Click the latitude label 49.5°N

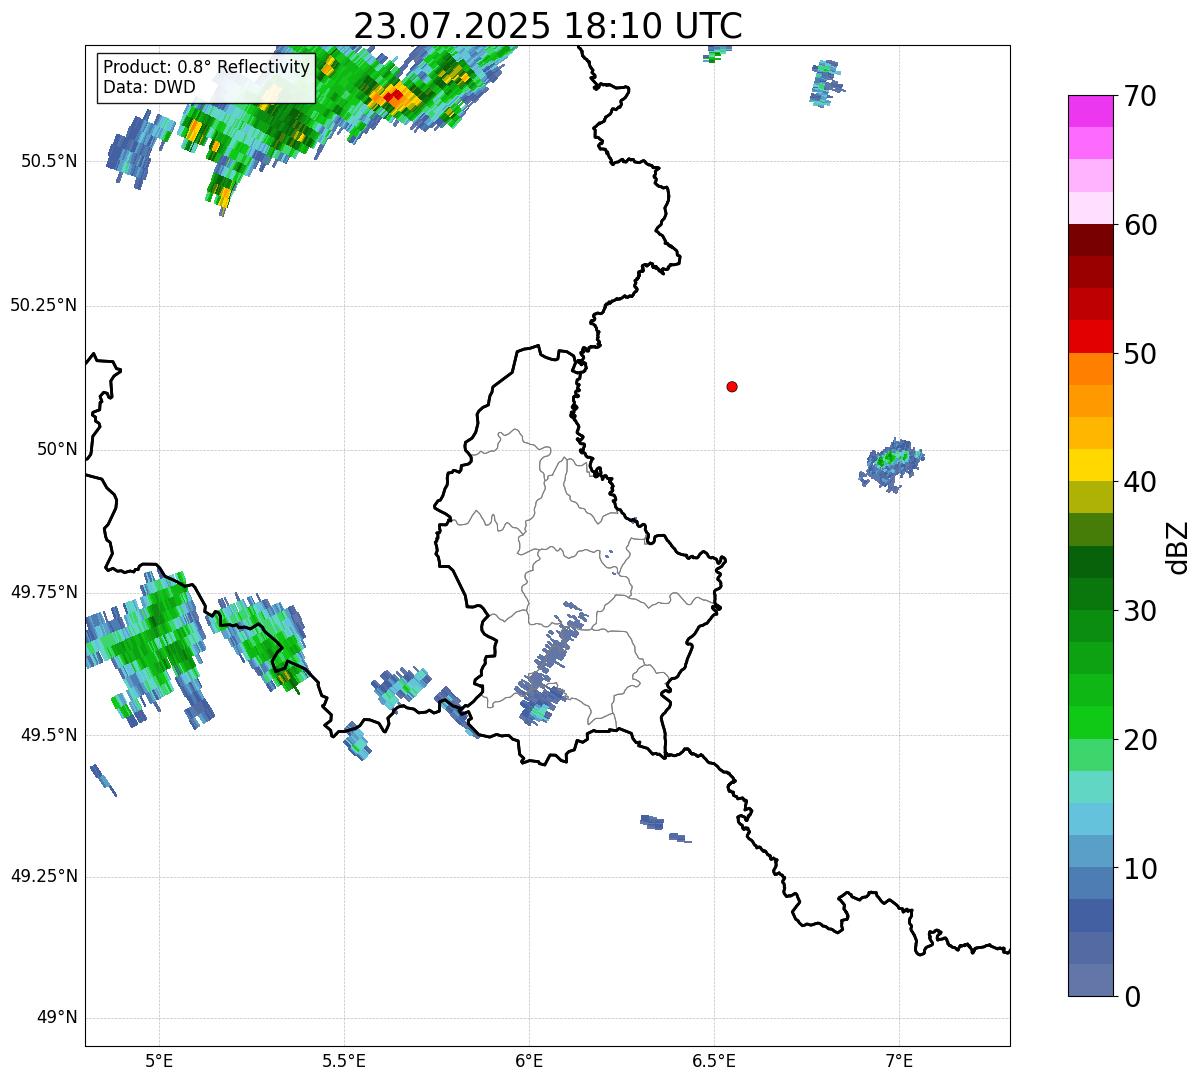[x=49, y=735]
